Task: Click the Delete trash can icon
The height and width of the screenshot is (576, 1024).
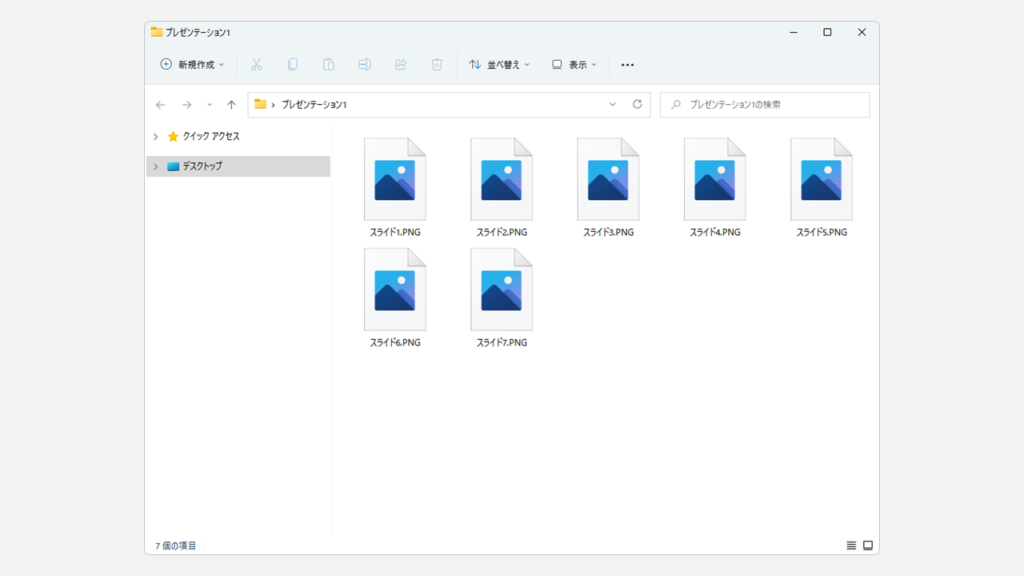Action: click(437, 64)
